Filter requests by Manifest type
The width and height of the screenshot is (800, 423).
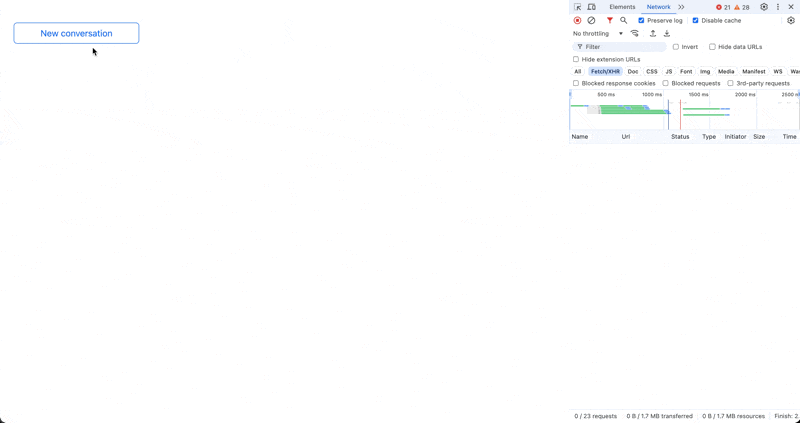(x=754, y=71)
